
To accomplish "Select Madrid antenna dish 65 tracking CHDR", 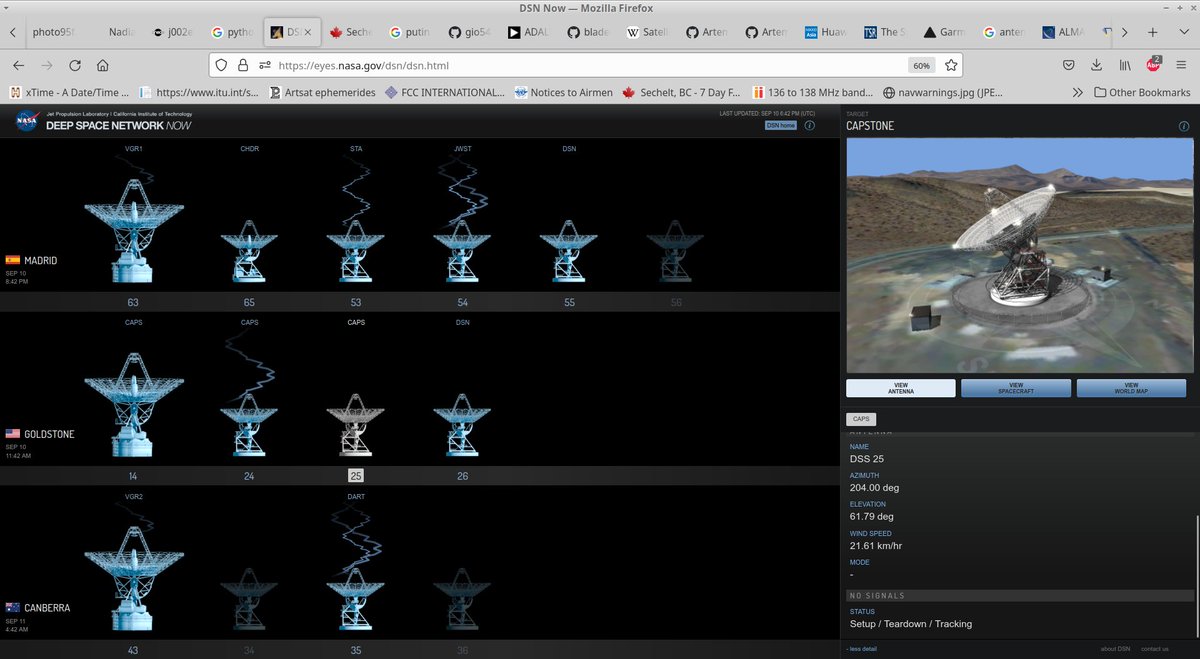I will coord(249,252).
